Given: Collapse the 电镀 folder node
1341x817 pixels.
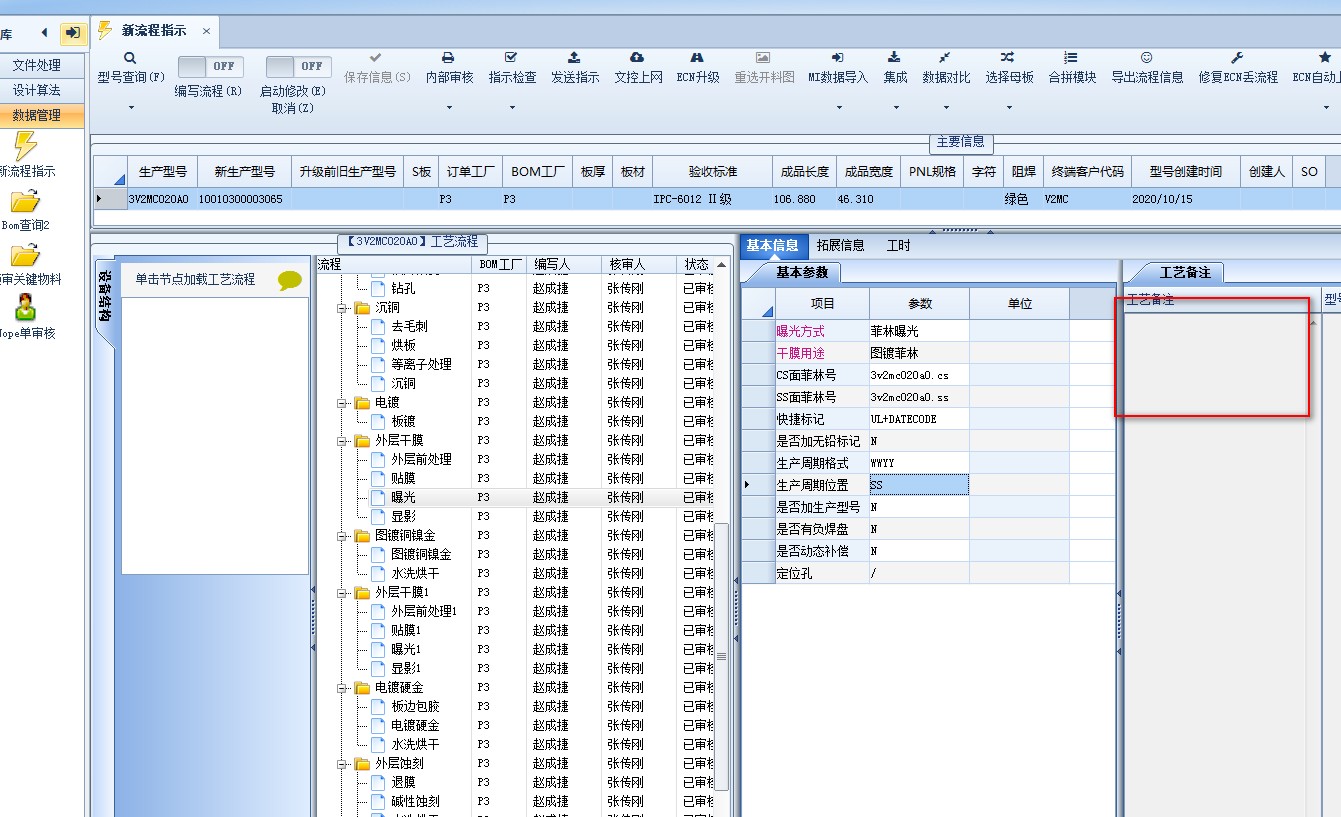Looking at the screenshot, I should pos(343,403).
